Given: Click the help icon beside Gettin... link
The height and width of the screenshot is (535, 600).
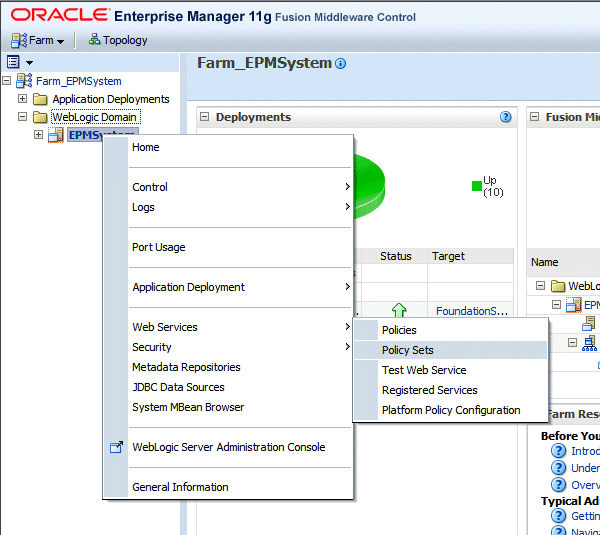Looking at the screenshot, I should point(558,515).
